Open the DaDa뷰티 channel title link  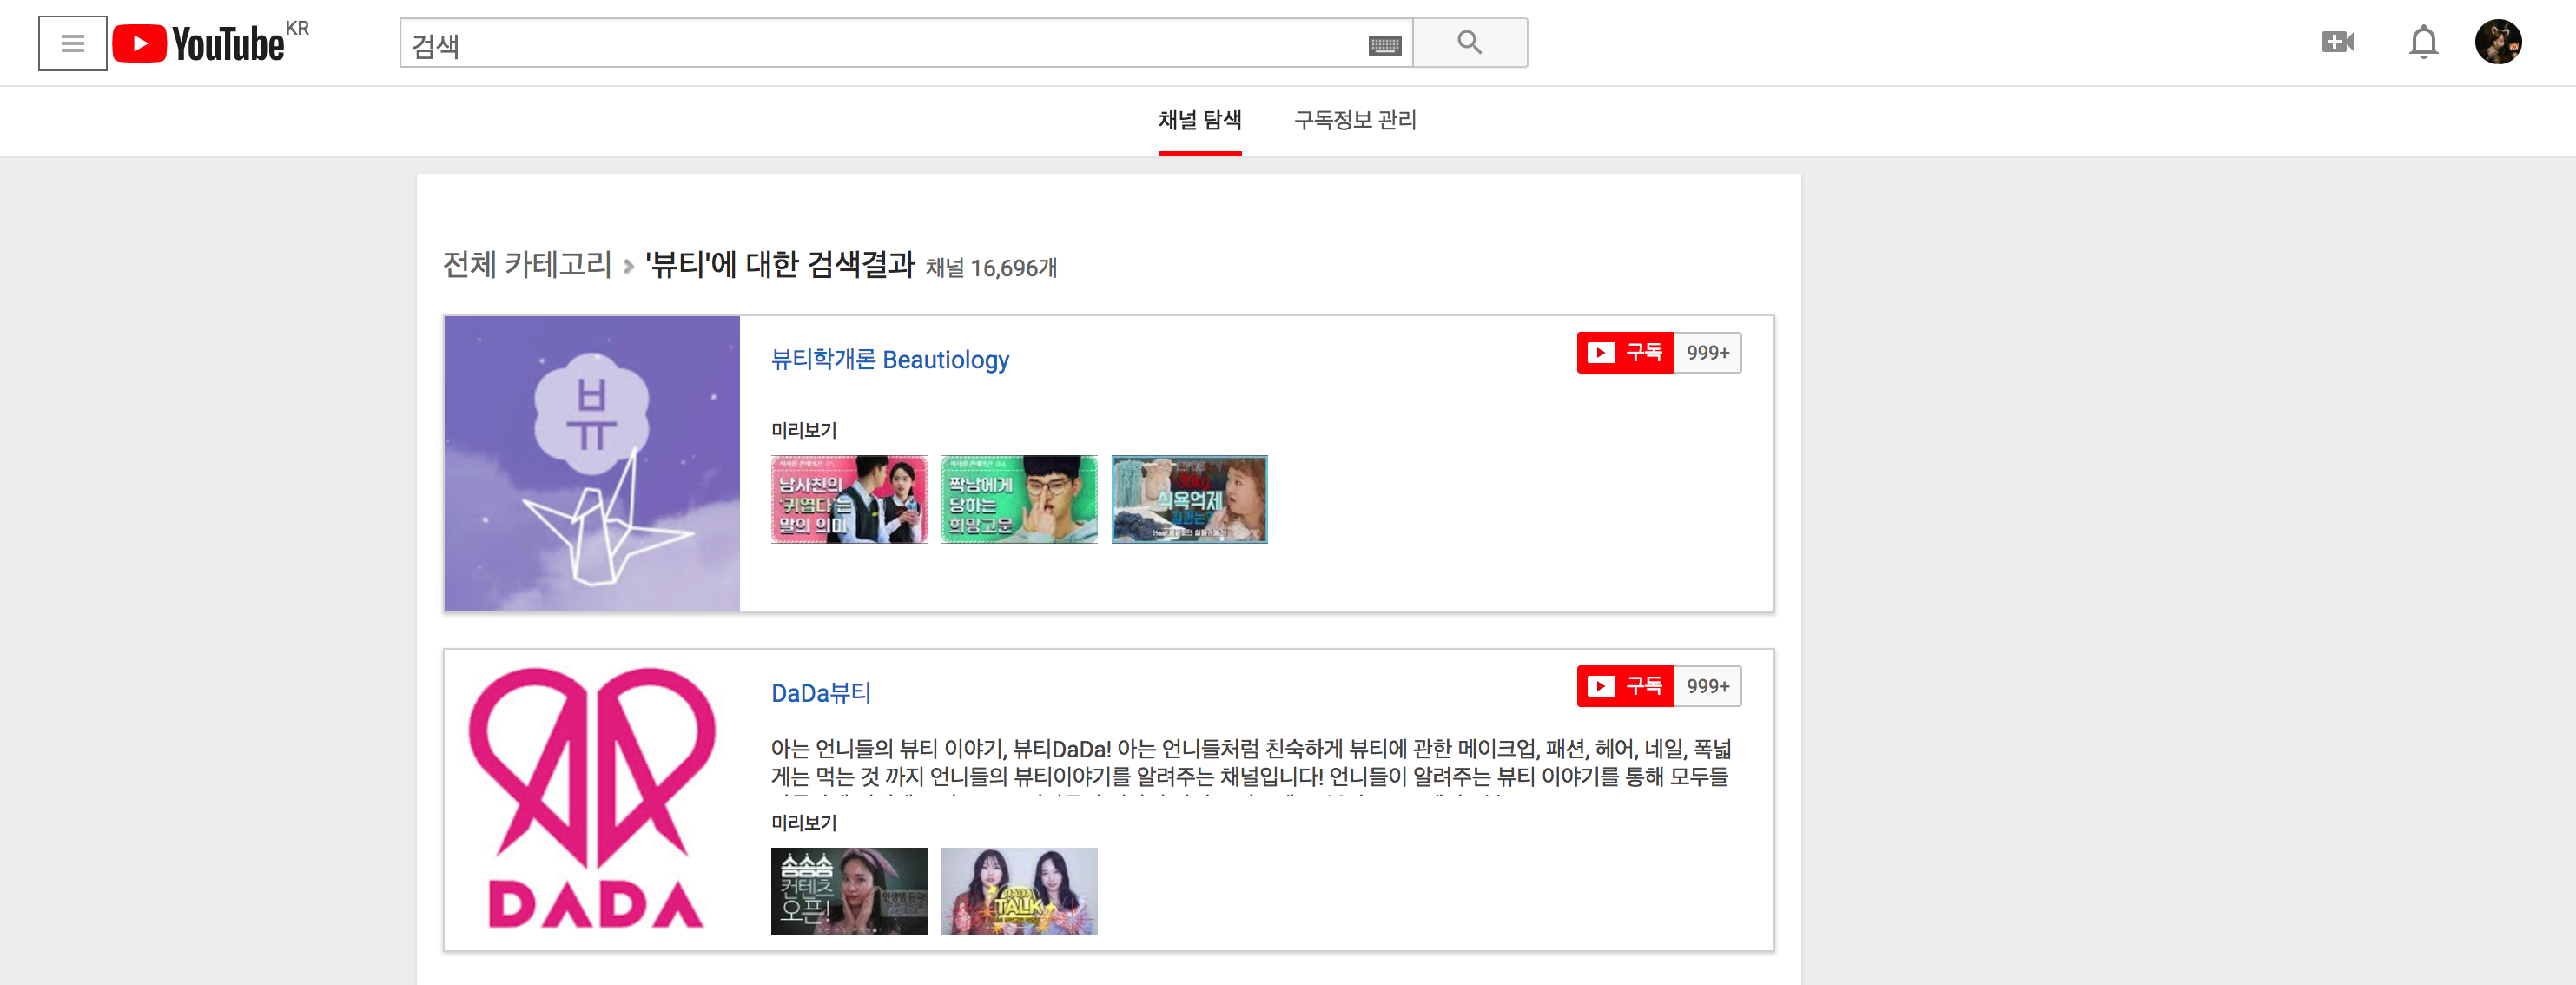(820, 693)
